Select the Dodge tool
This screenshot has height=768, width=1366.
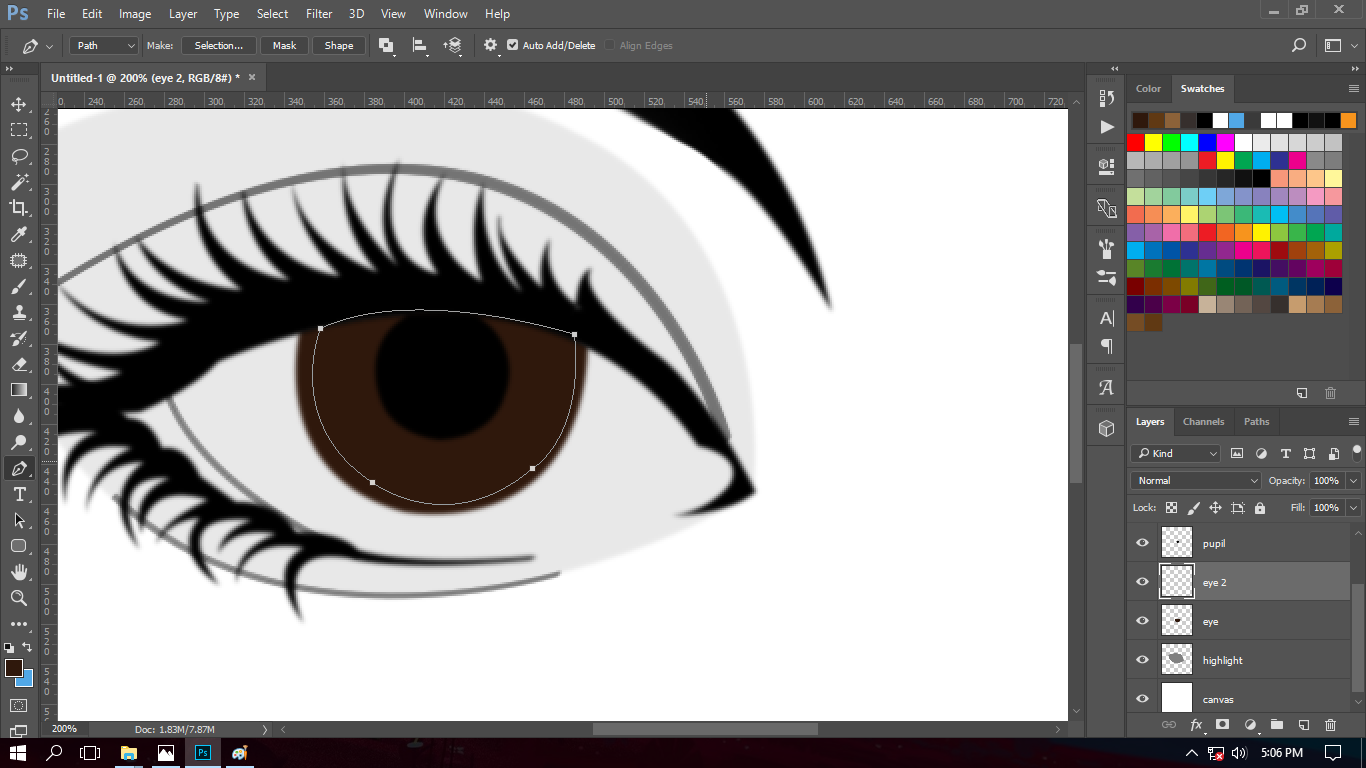click(x=19, y=442)
